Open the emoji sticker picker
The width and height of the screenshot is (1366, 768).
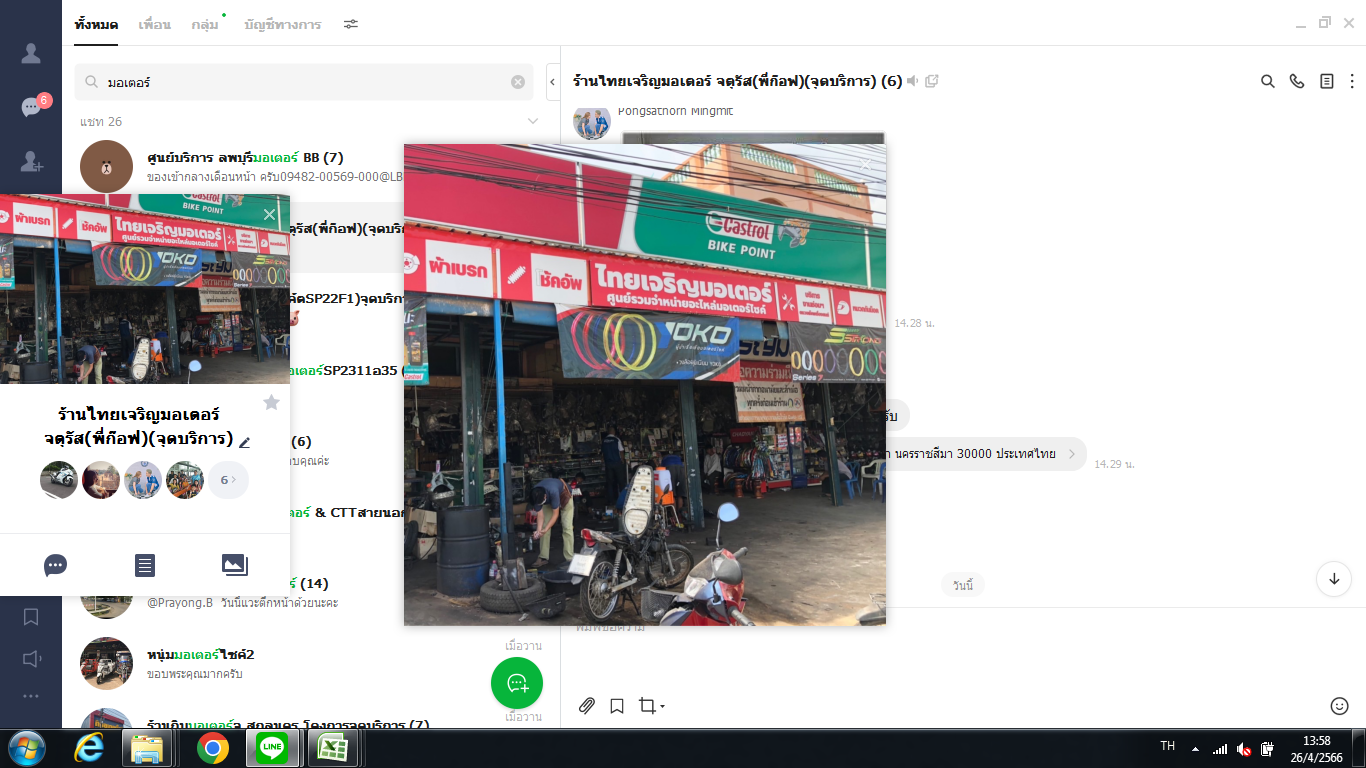pyautogui.click(x=1339, y=706)
